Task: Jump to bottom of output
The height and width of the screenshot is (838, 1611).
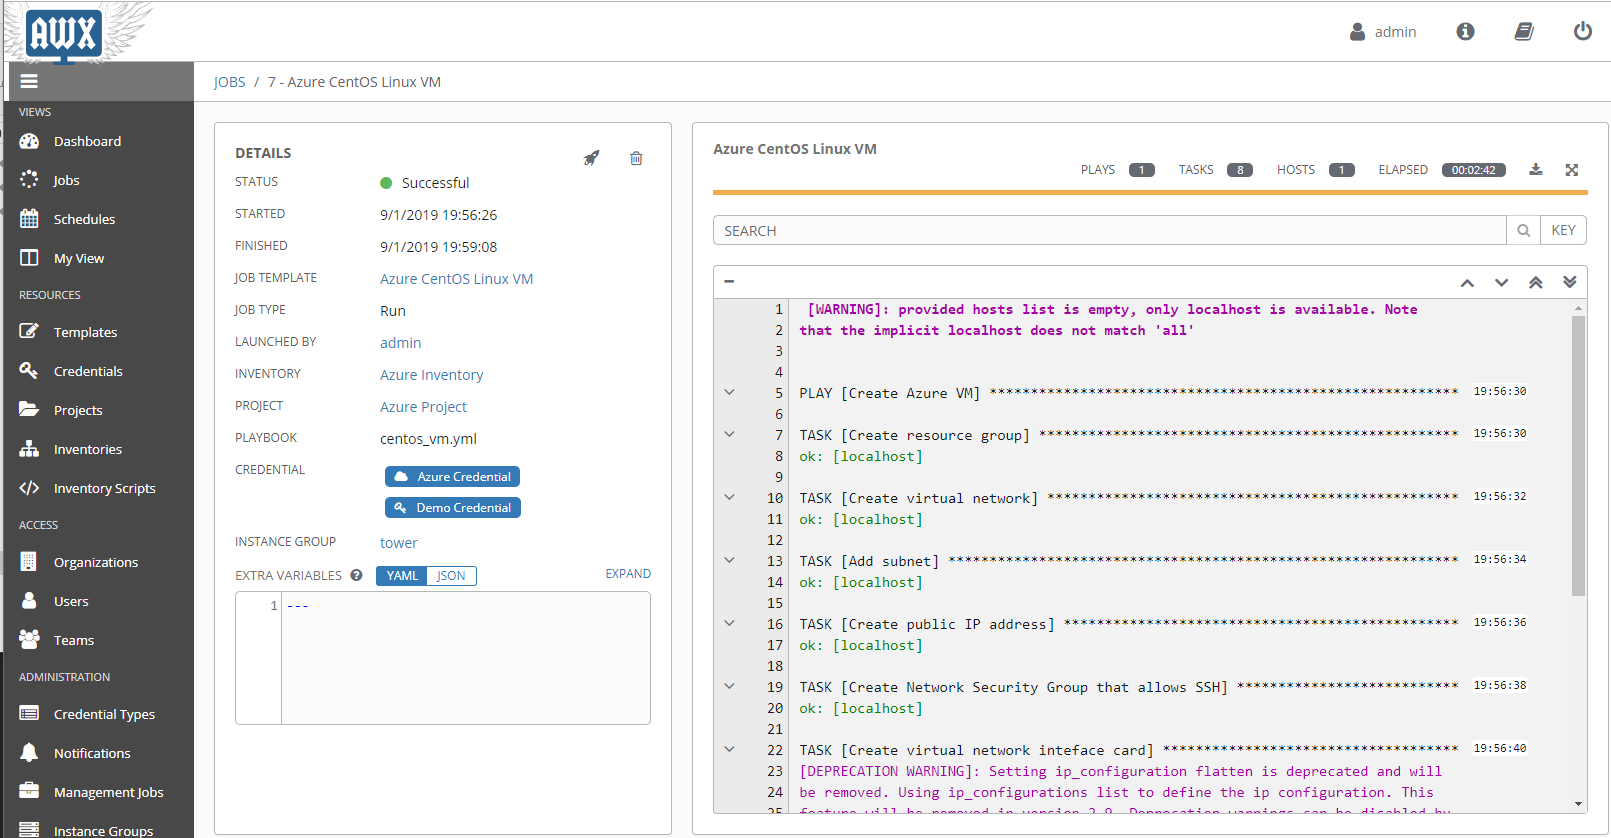Action: pyautogui.click(x=1570, y=282)
